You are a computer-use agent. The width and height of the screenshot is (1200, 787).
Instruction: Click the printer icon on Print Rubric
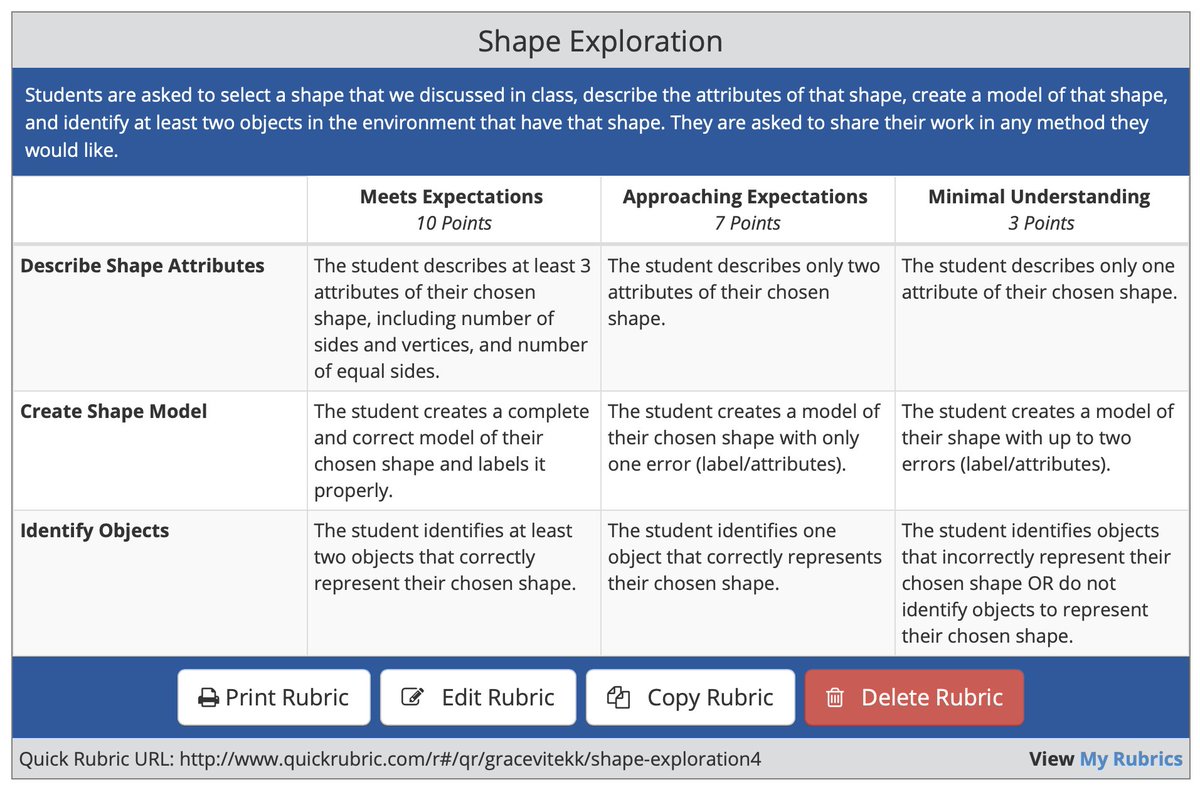click(208, 698)
